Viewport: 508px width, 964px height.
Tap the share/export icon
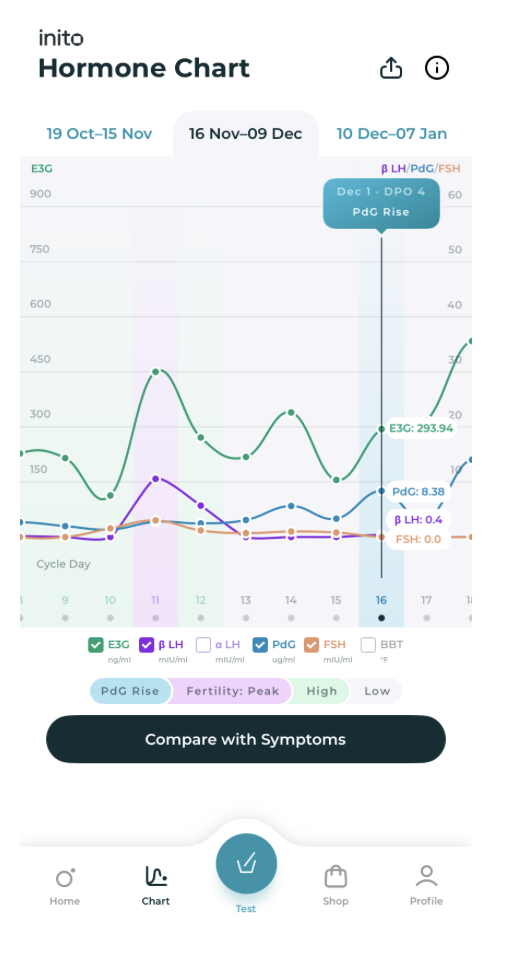(391, 68)
